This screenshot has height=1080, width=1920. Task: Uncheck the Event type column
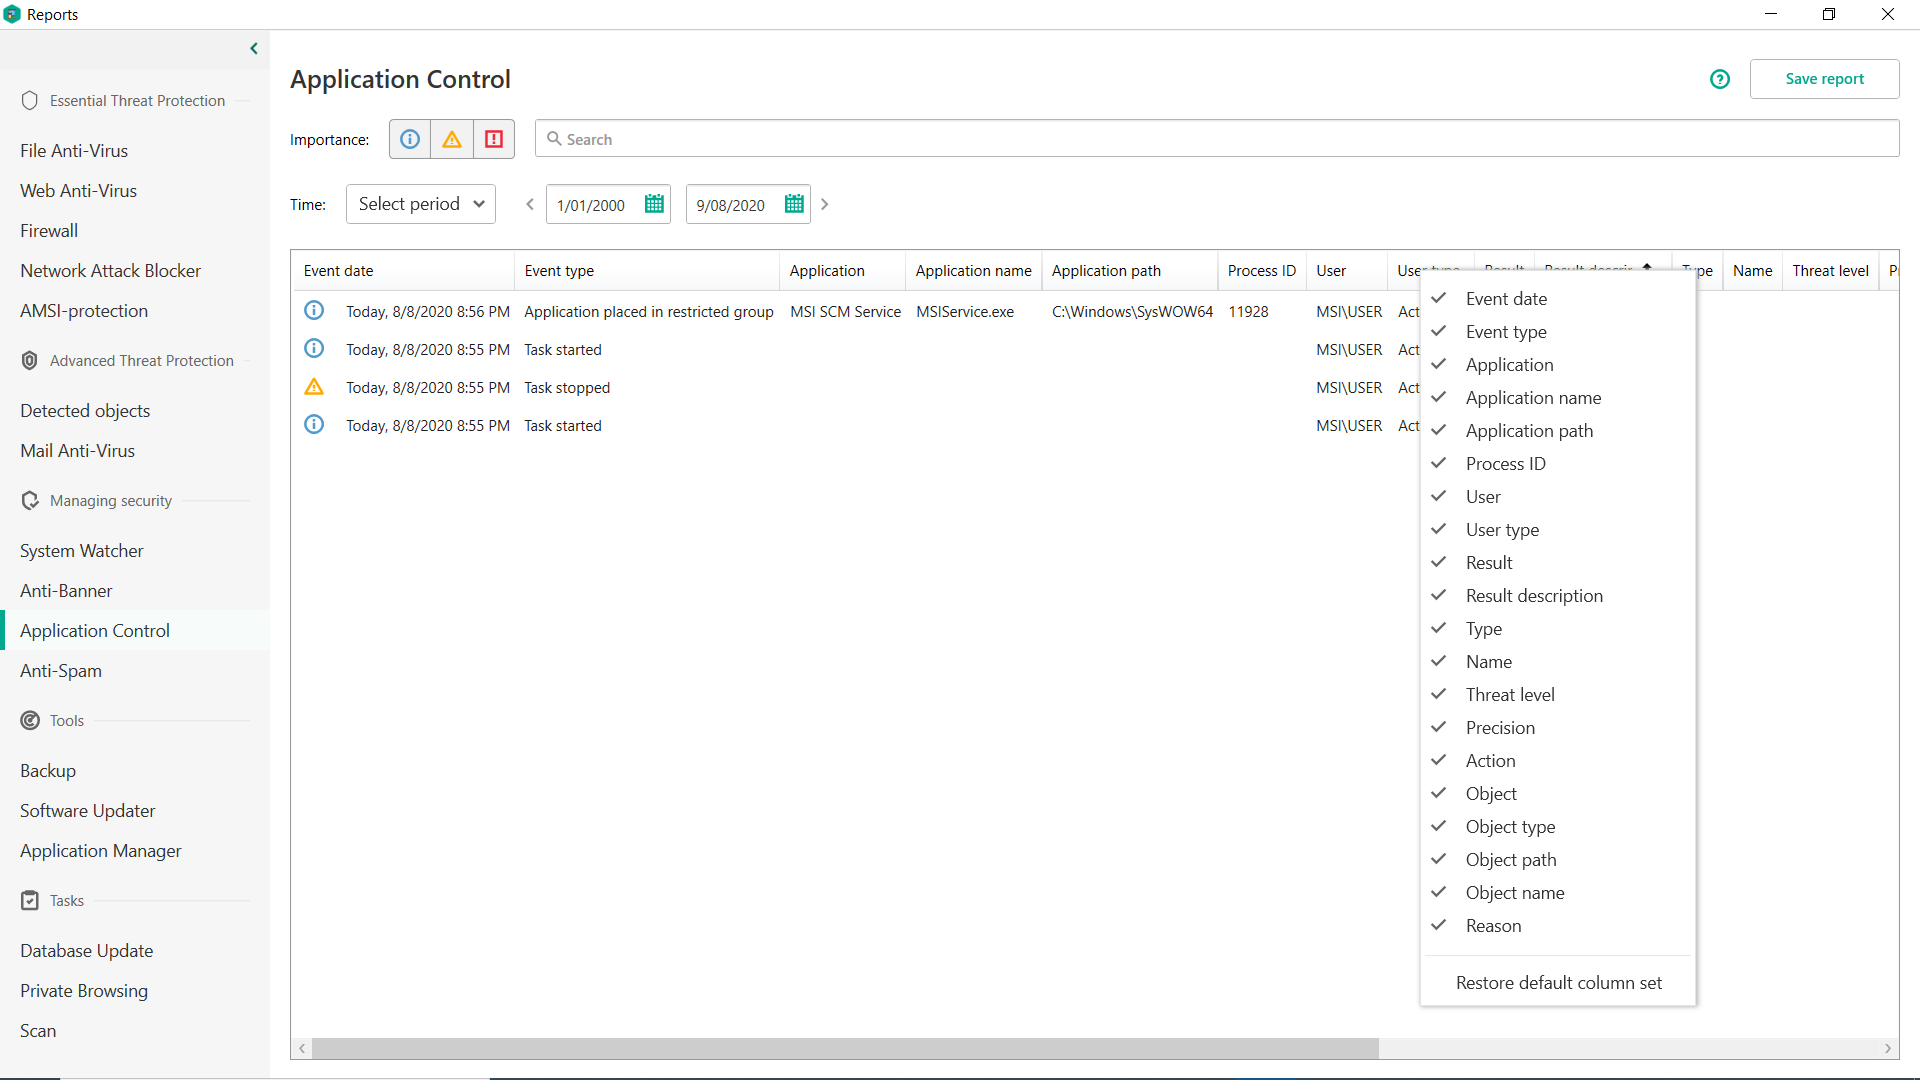click(x=1557, y=331)
